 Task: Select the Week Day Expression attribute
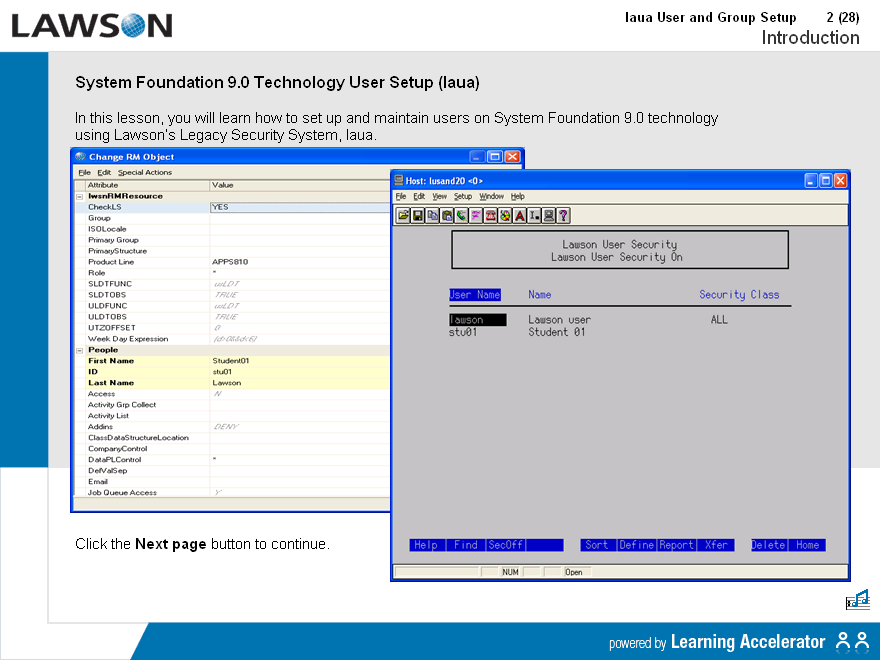(x=128, y=339)
